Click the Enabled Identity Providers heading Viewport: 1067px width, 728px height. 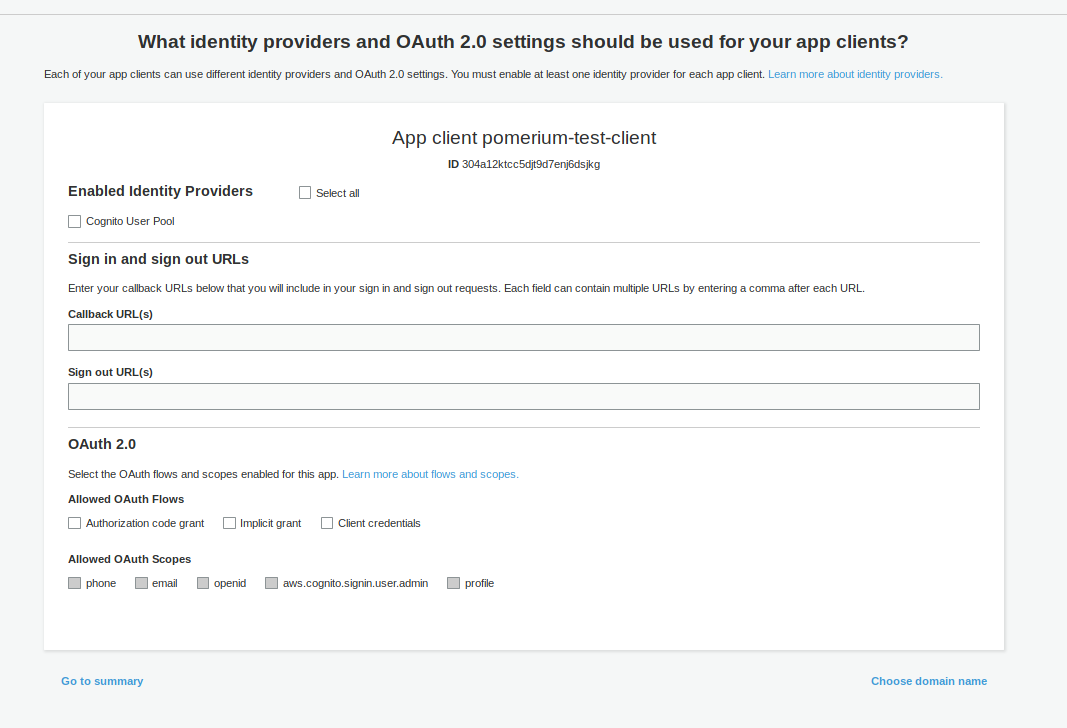(160, 191)
